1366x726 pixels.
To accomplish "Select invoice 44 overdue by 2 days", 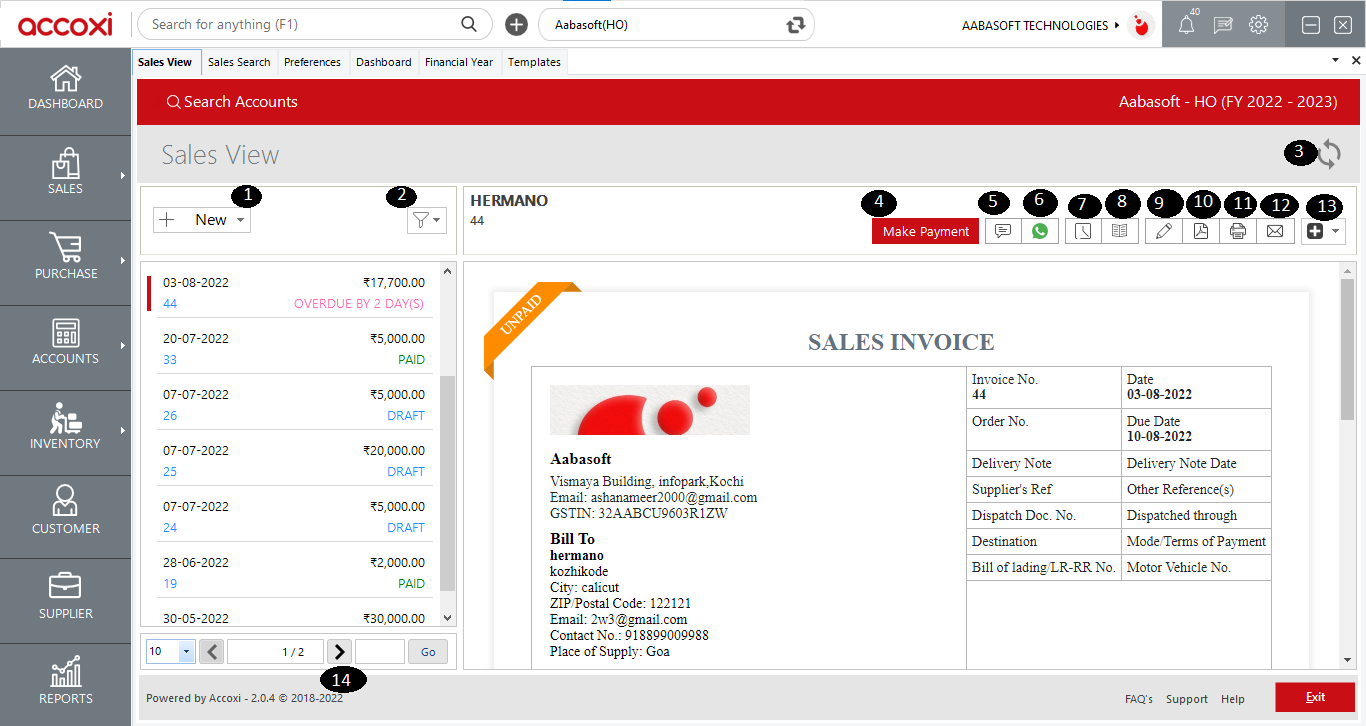I will coord(294,292).
